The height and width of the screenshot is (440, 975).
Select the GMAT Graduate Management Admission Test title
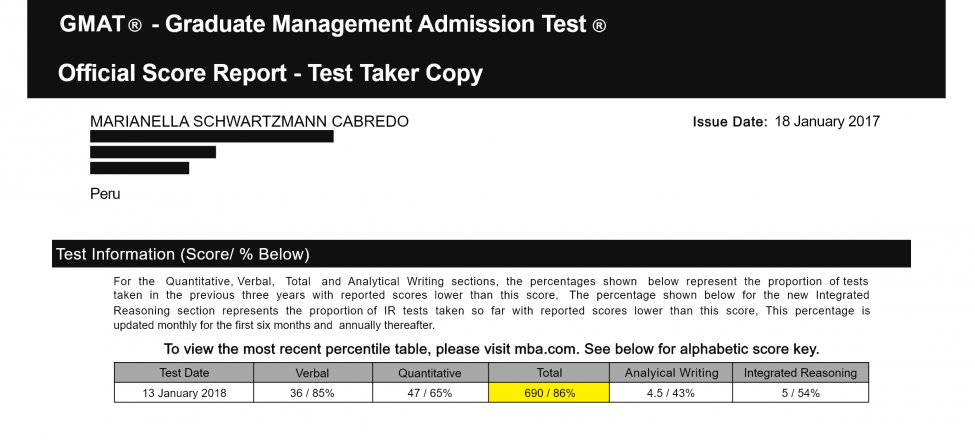coord(332,25)
